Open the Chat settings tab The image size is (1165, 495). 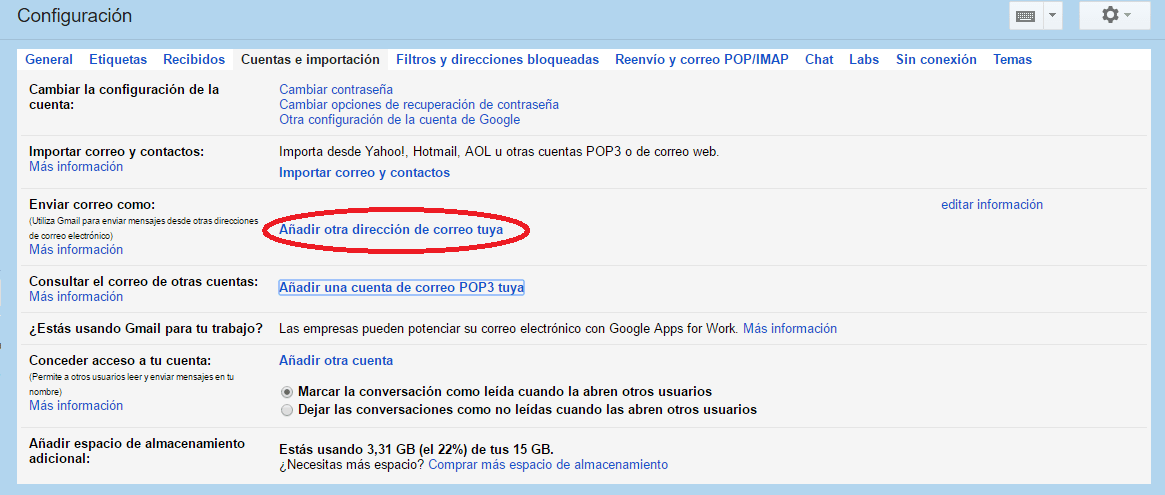pyautogui.click(x=819, y=60)
